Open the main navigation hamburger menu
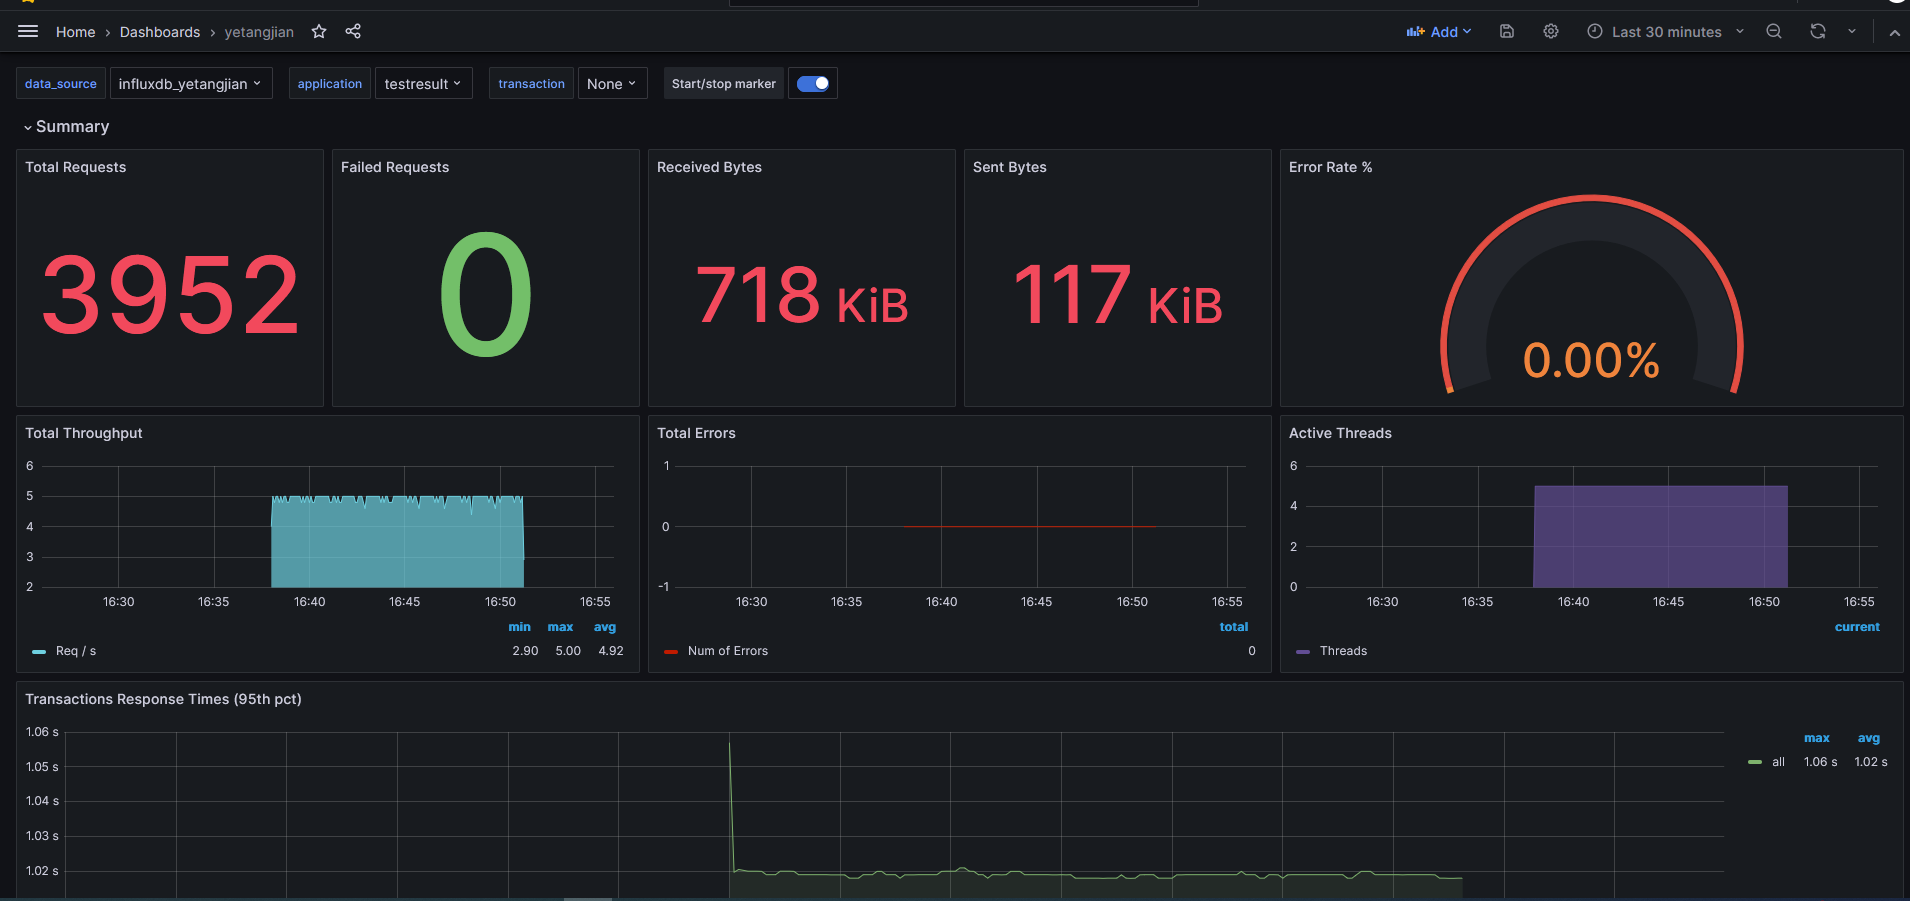The image size is (1910, 901). click(28, 31)
